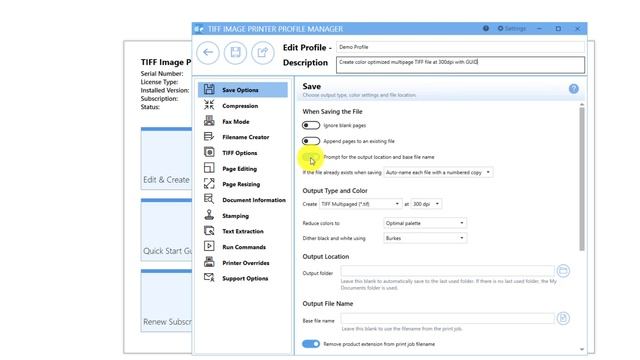Viewport: 640px width, 360px height.
Task: Go to Filename Creator section
Action: coord(246,137)
